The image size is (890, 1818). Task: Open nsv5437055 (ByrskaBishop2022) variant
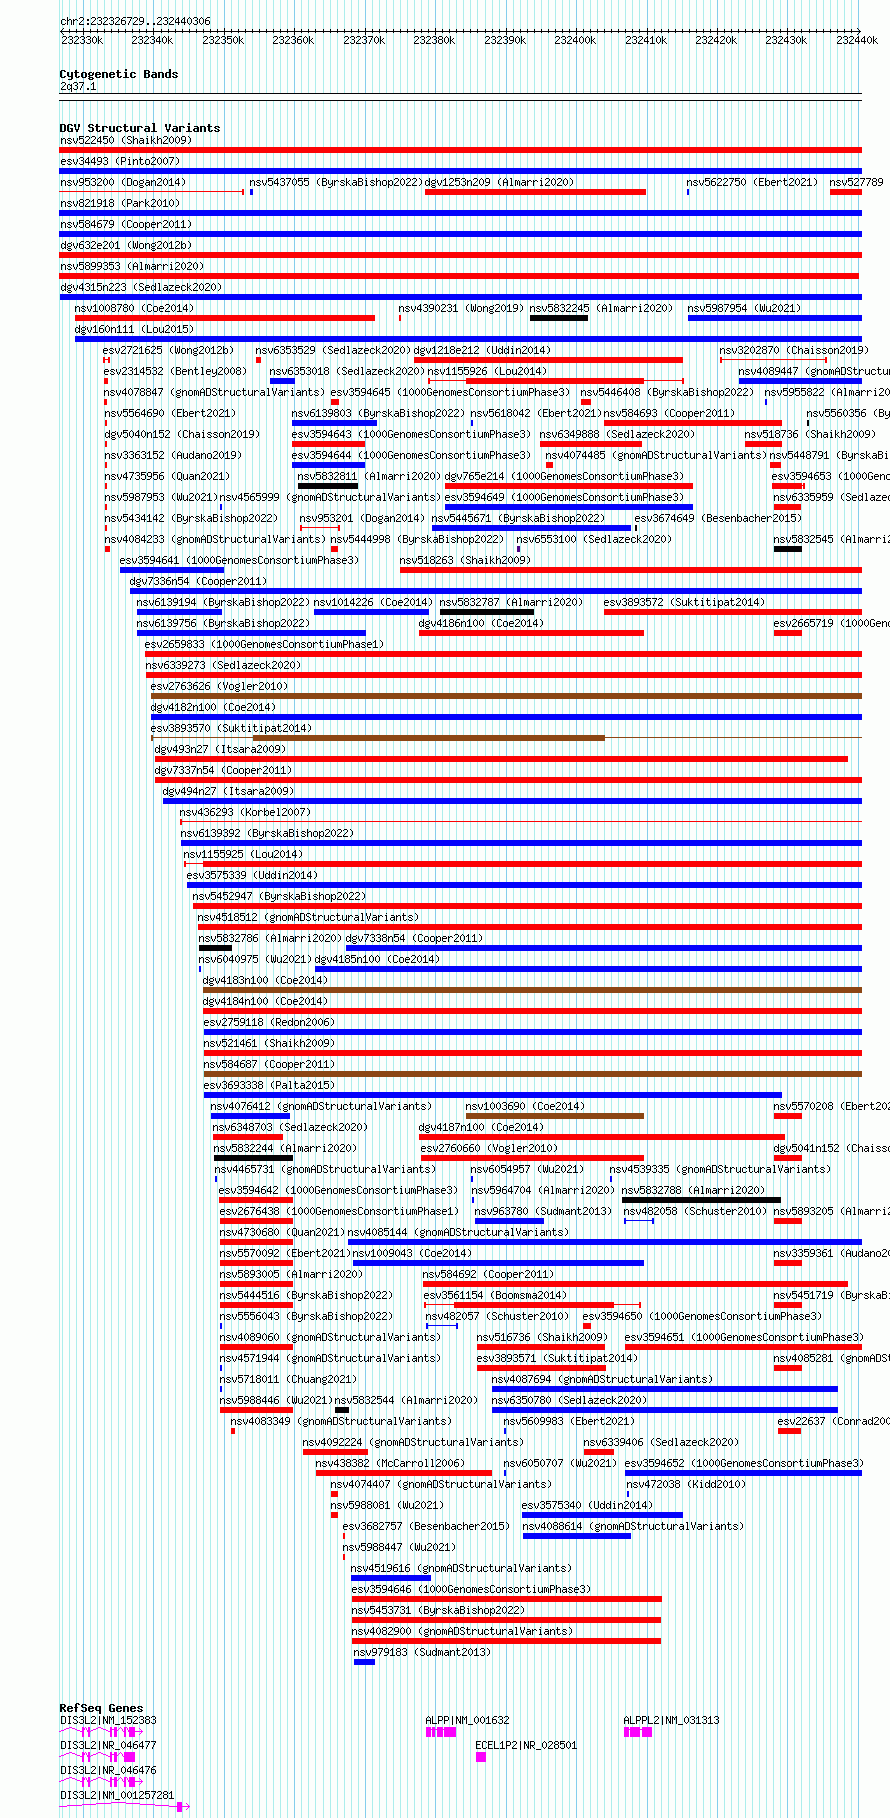click(336, 182)
